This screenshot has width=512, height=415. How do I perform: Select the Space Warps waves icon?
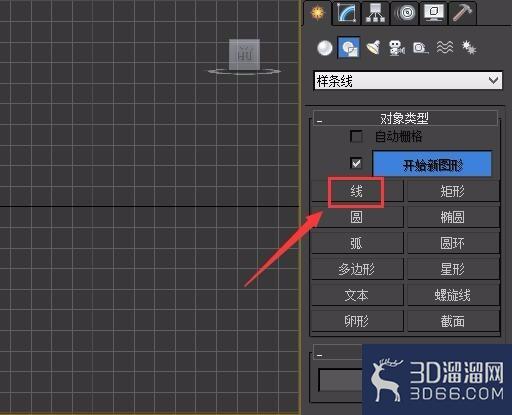point(445,48)
